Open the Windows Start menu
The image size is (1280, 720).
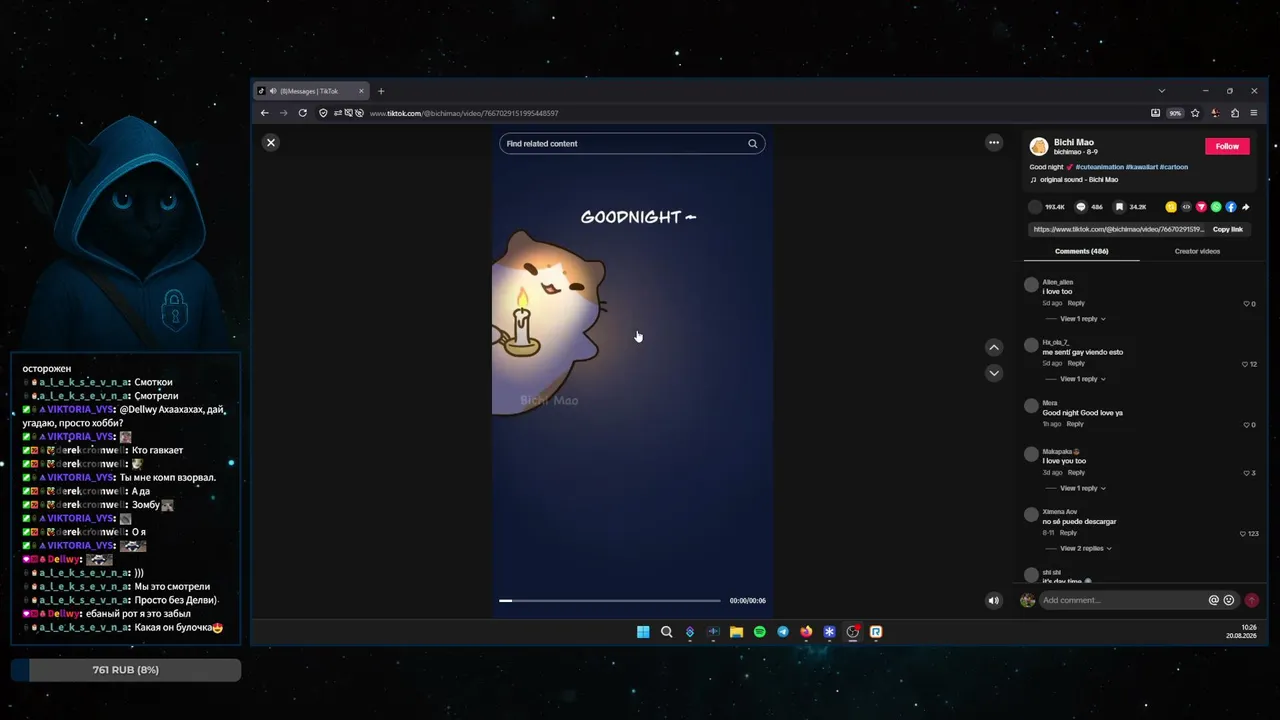[x=643, y=632]
